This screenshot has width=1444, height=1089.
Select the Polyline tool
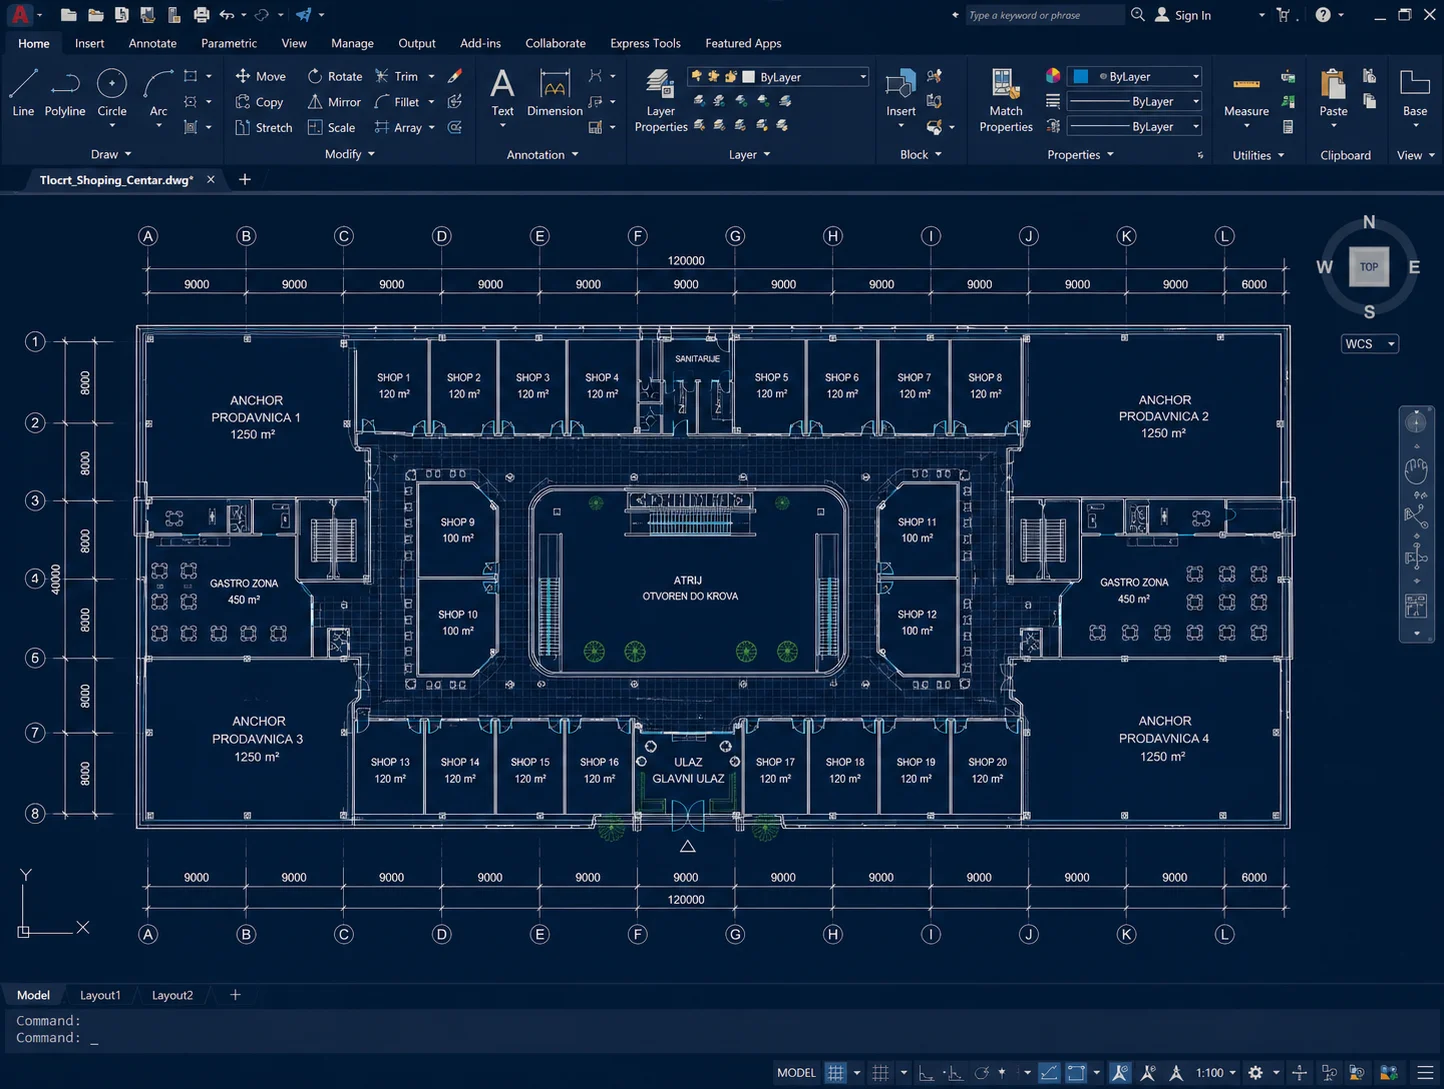coord(65,93)
